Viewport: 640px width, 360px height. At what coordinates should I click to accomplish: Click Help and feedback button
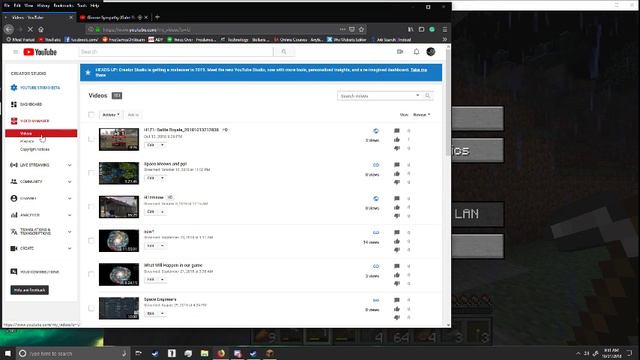coord(29,290)
